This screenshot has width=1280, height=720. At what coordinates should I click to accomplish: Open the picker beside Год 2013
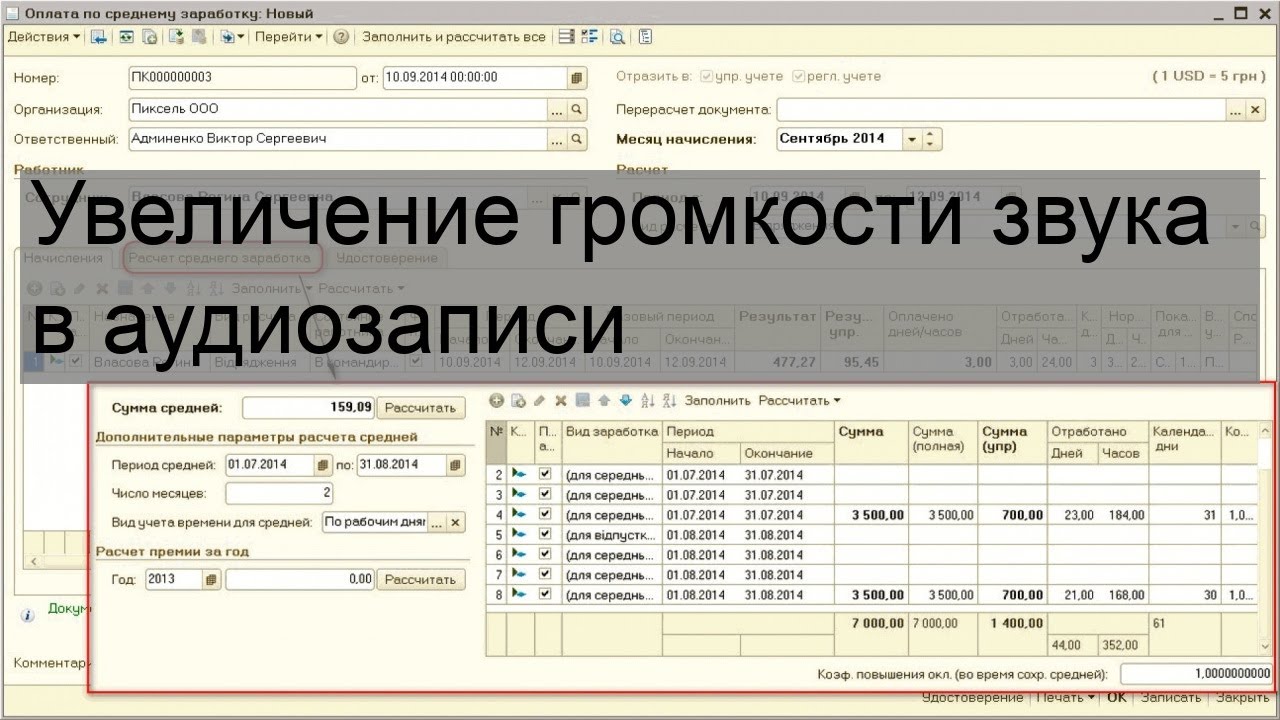pos(212,580)
